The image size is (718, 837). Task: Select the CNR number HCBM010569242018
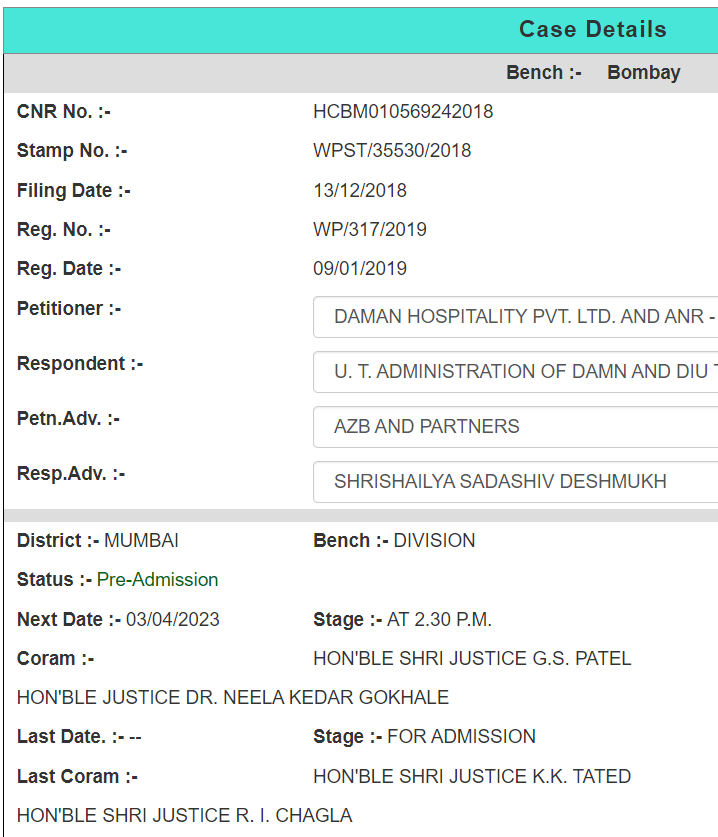(403, 112)
